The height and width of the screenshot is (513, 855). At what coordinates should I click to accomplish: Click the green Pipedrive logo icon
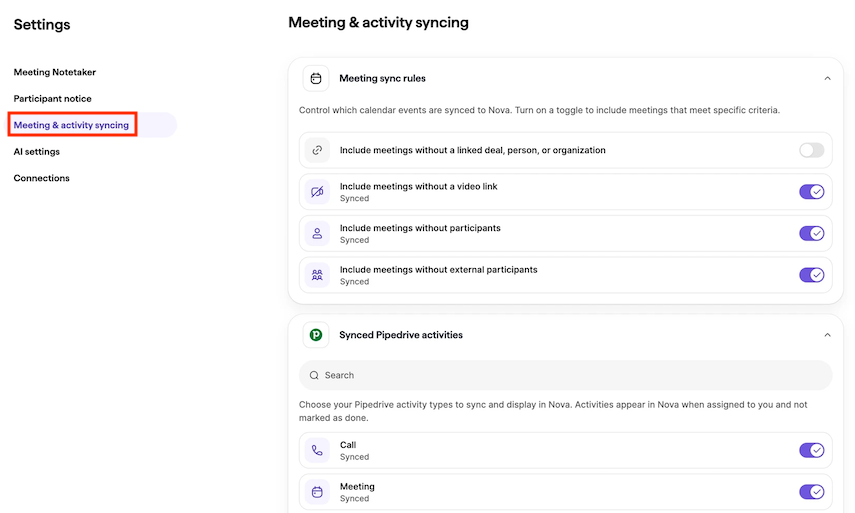(x=316, y=335)
